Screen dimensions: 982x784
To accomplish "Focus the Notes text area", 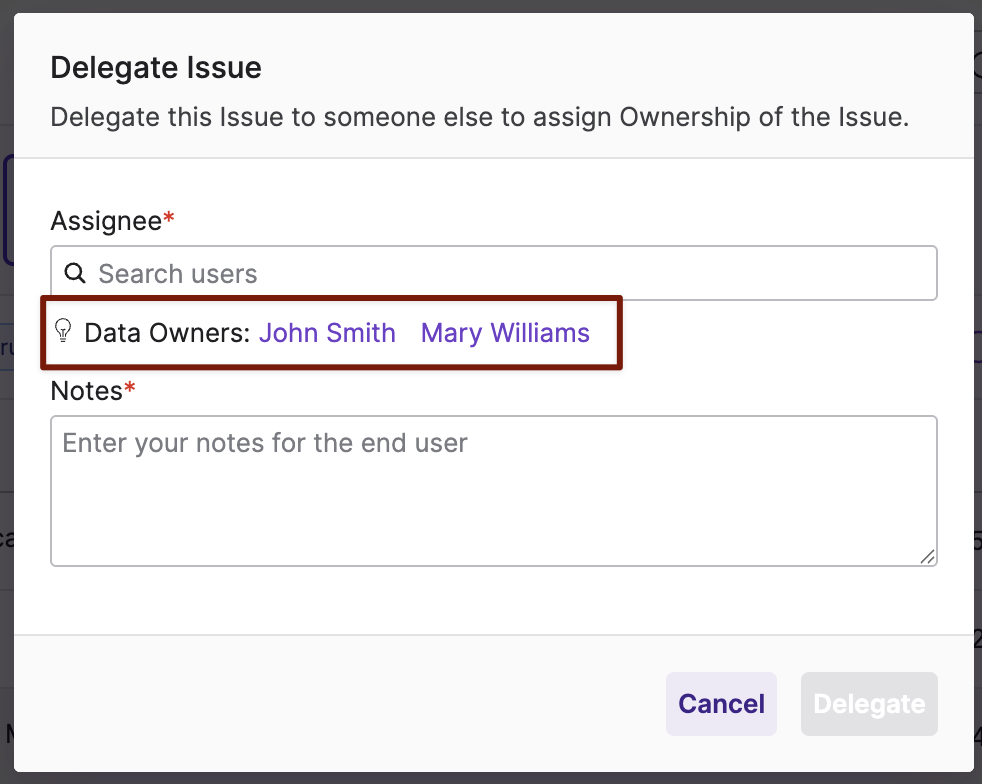I will 494,491.
